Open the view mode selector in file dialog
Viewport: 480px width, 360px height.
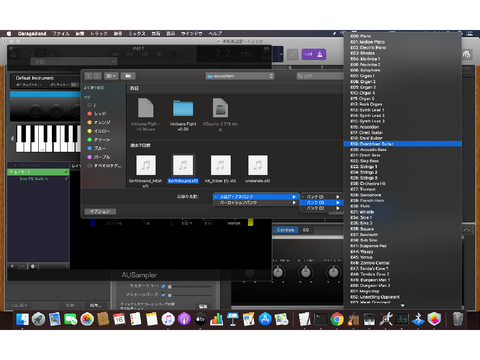111,76
